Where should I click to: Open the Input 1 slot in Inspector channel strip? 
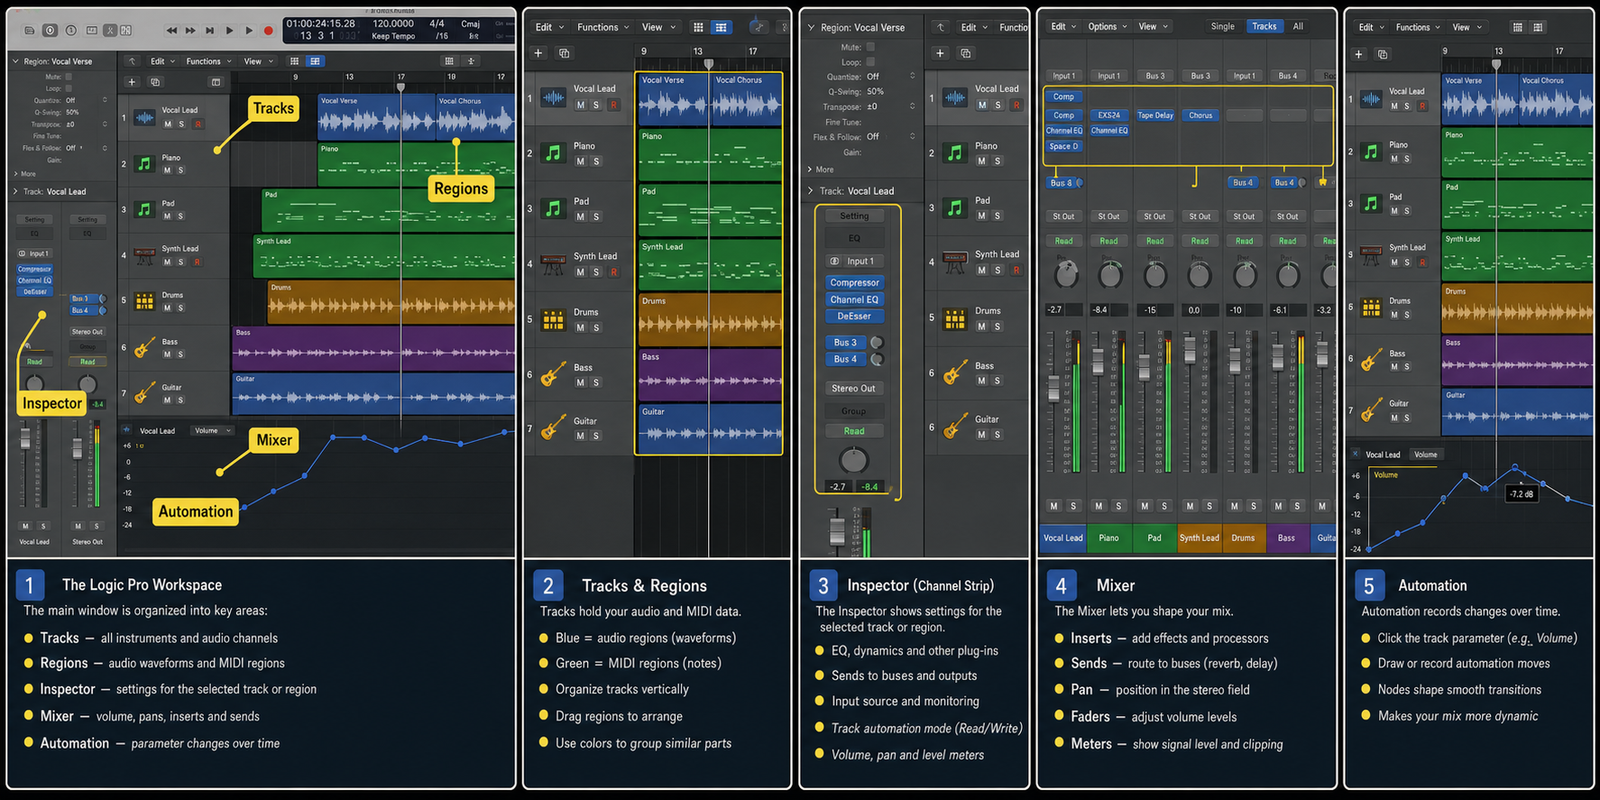click(x=854, y=261)
